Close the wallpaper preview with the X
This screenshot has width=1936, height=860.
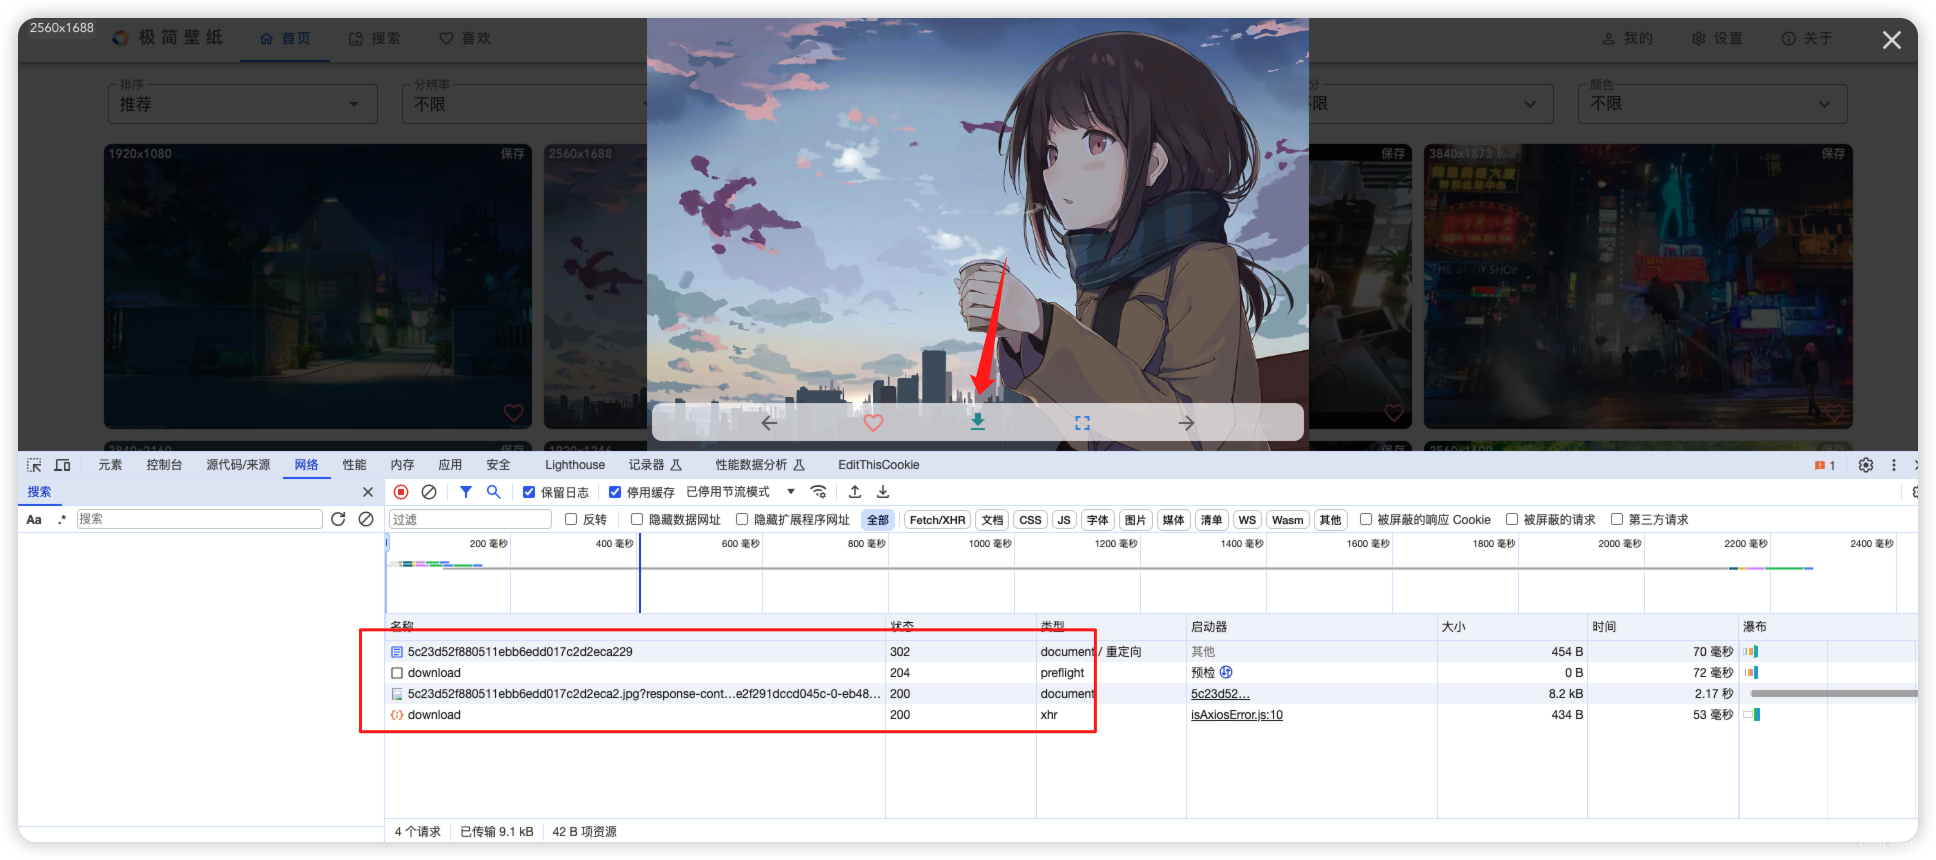coord(1891,40)
